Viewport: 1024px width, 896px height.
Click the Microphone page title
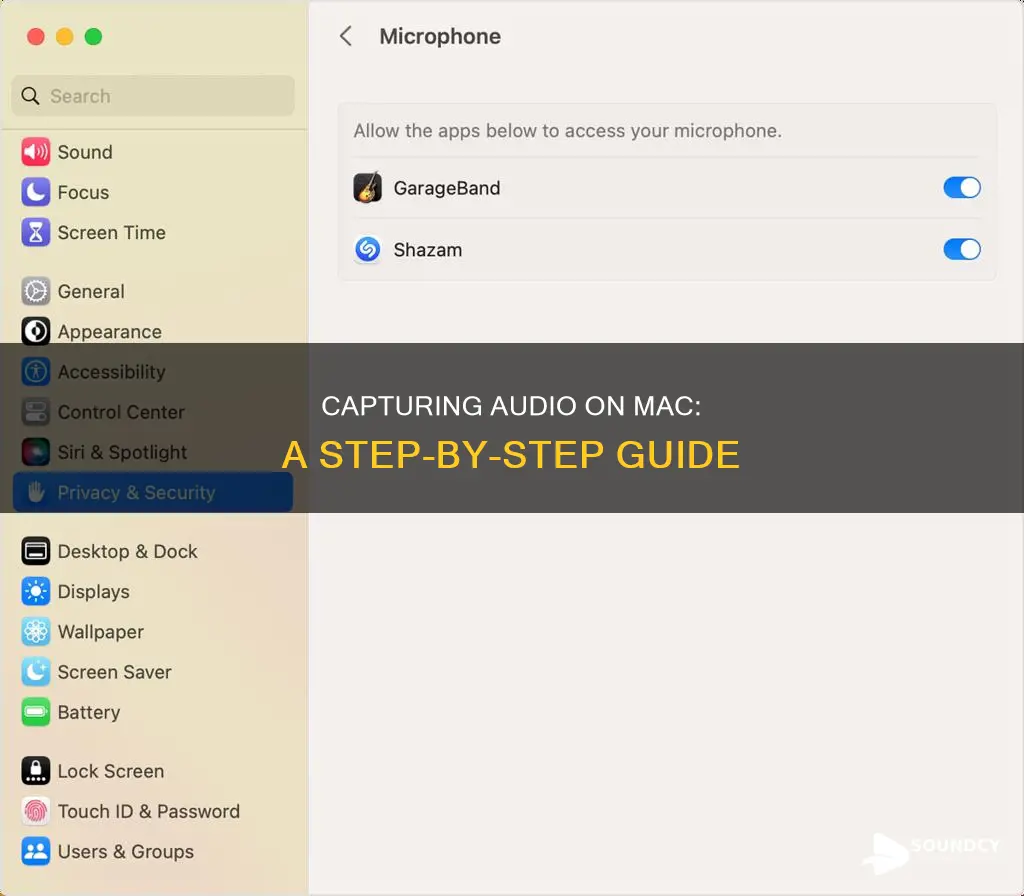(x=440, y=37)
